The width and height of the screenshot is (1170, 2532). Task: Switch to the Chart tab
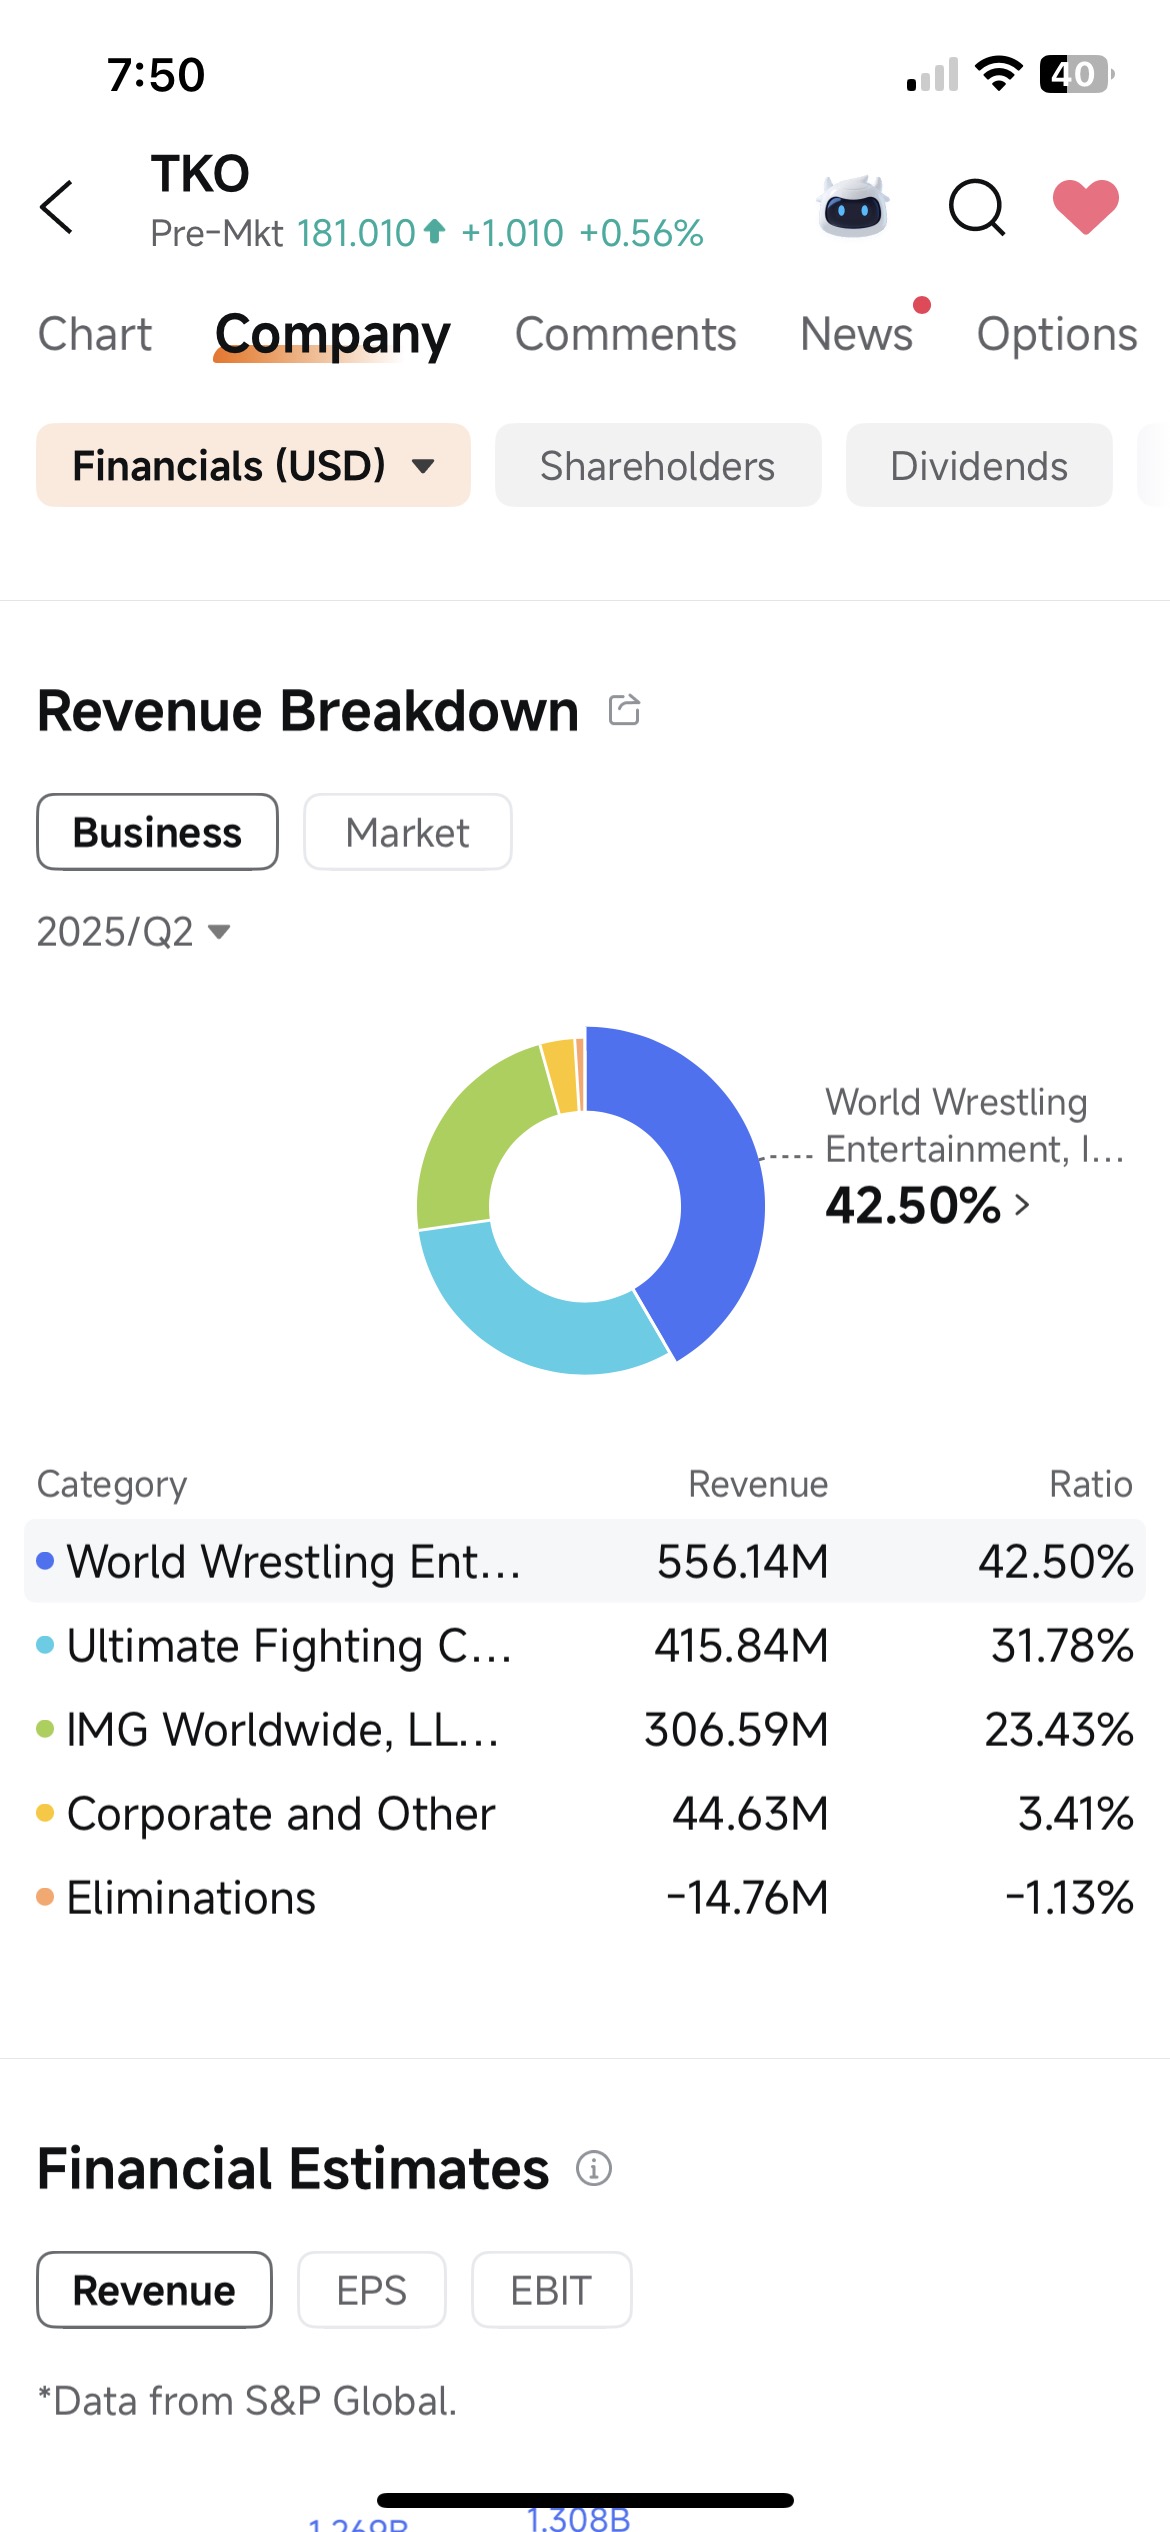tap(95, 334)
